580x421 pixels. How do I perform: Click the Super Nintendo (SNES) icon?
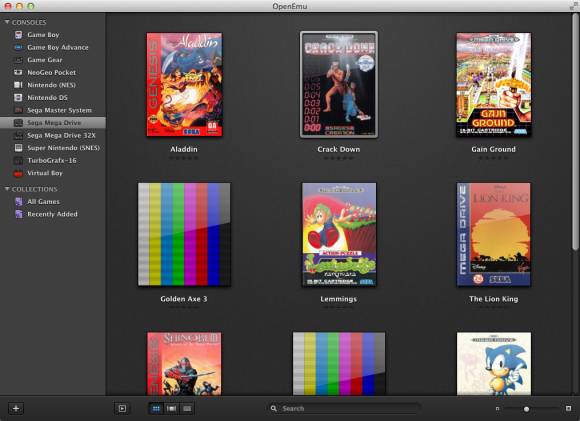(x=18, y=148)
